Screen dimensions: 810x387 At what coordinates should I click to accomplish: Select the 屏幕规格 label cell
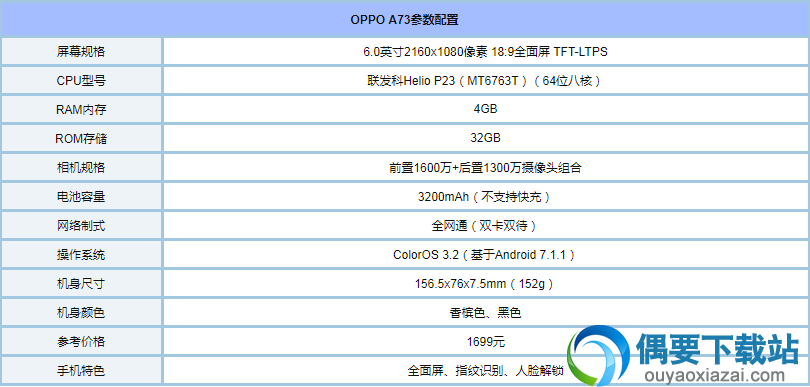pyautogui.click(x=82, y=52)
